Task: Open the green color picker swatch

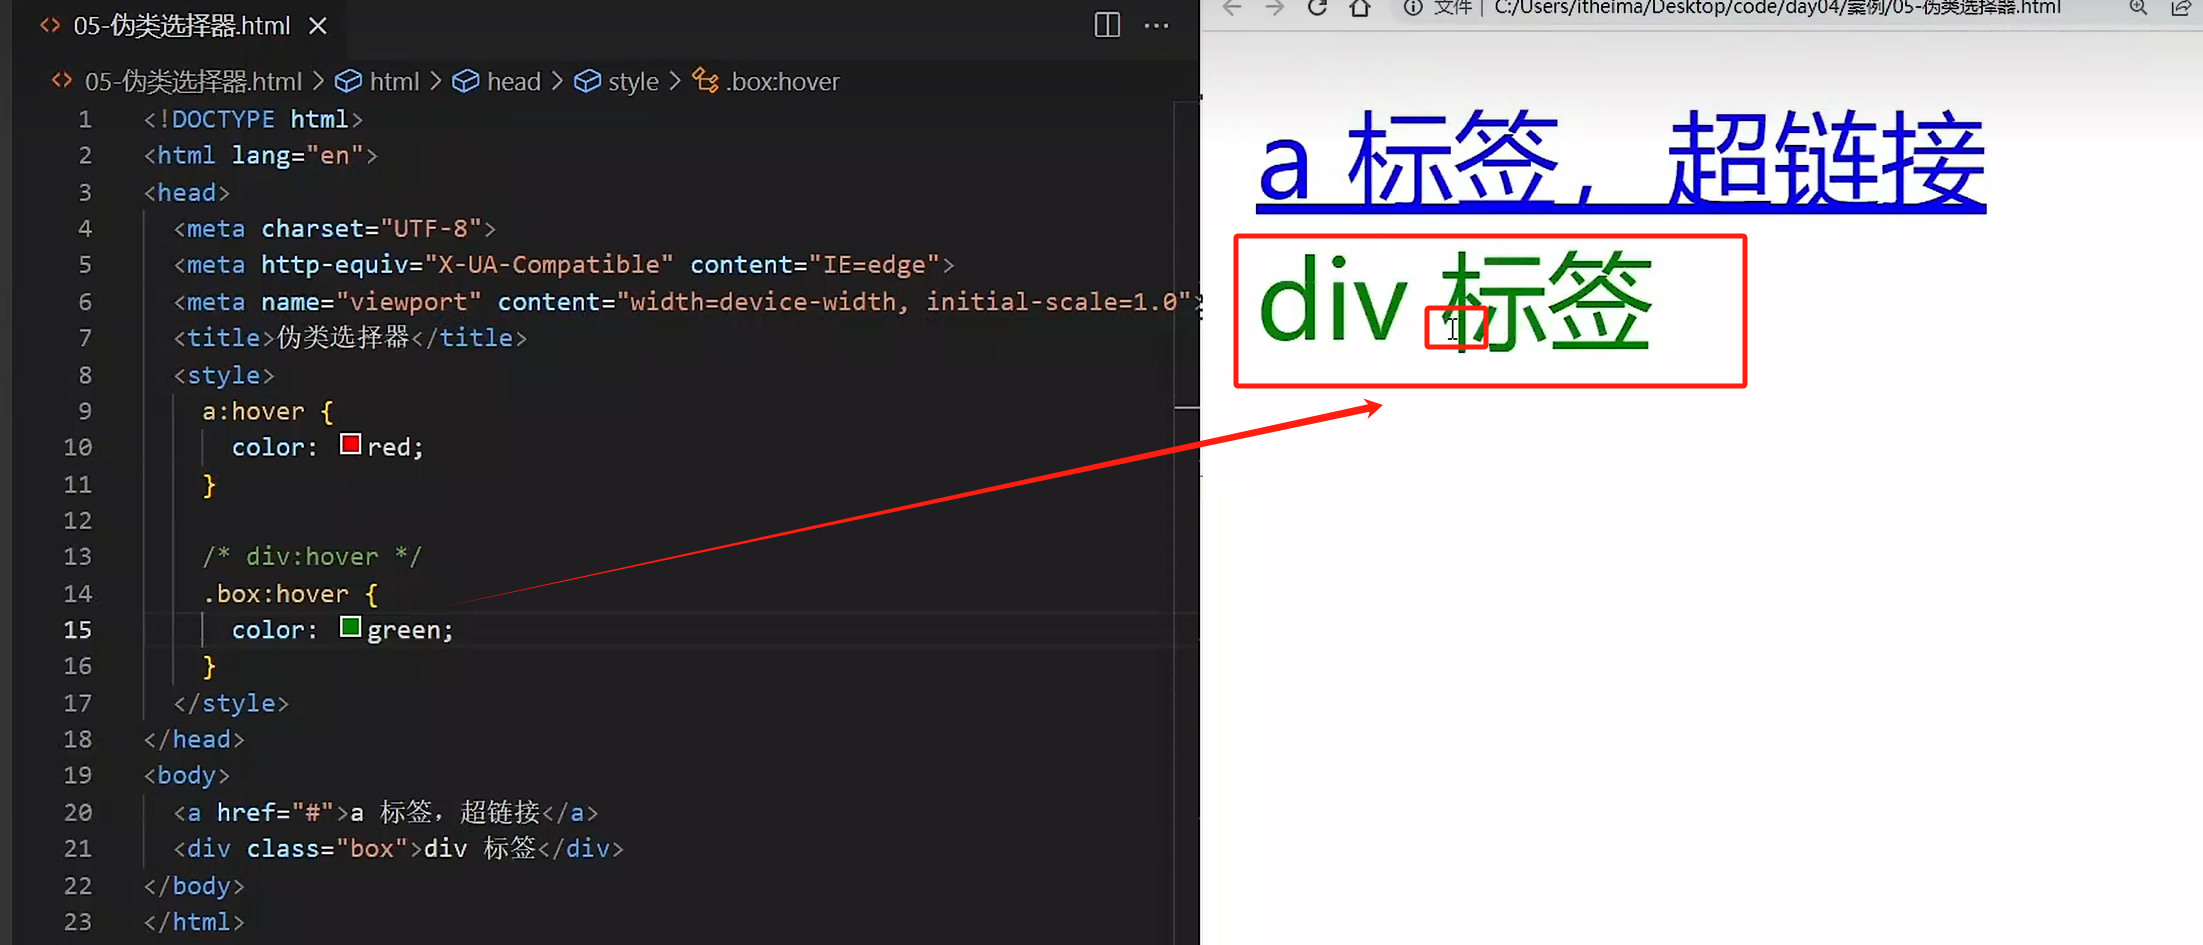Action: click(350, 627)
